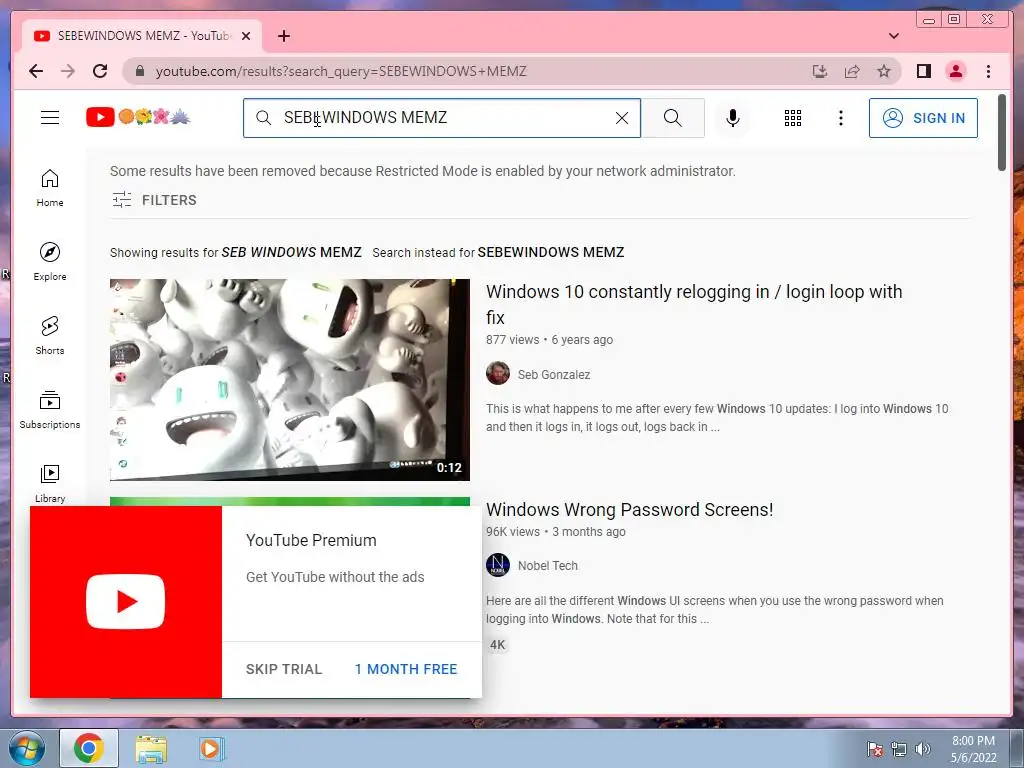This screenshot has width=1024, height=768.
Task: Click 1 MONTH FREE in Premium popup
Action: 406,669
